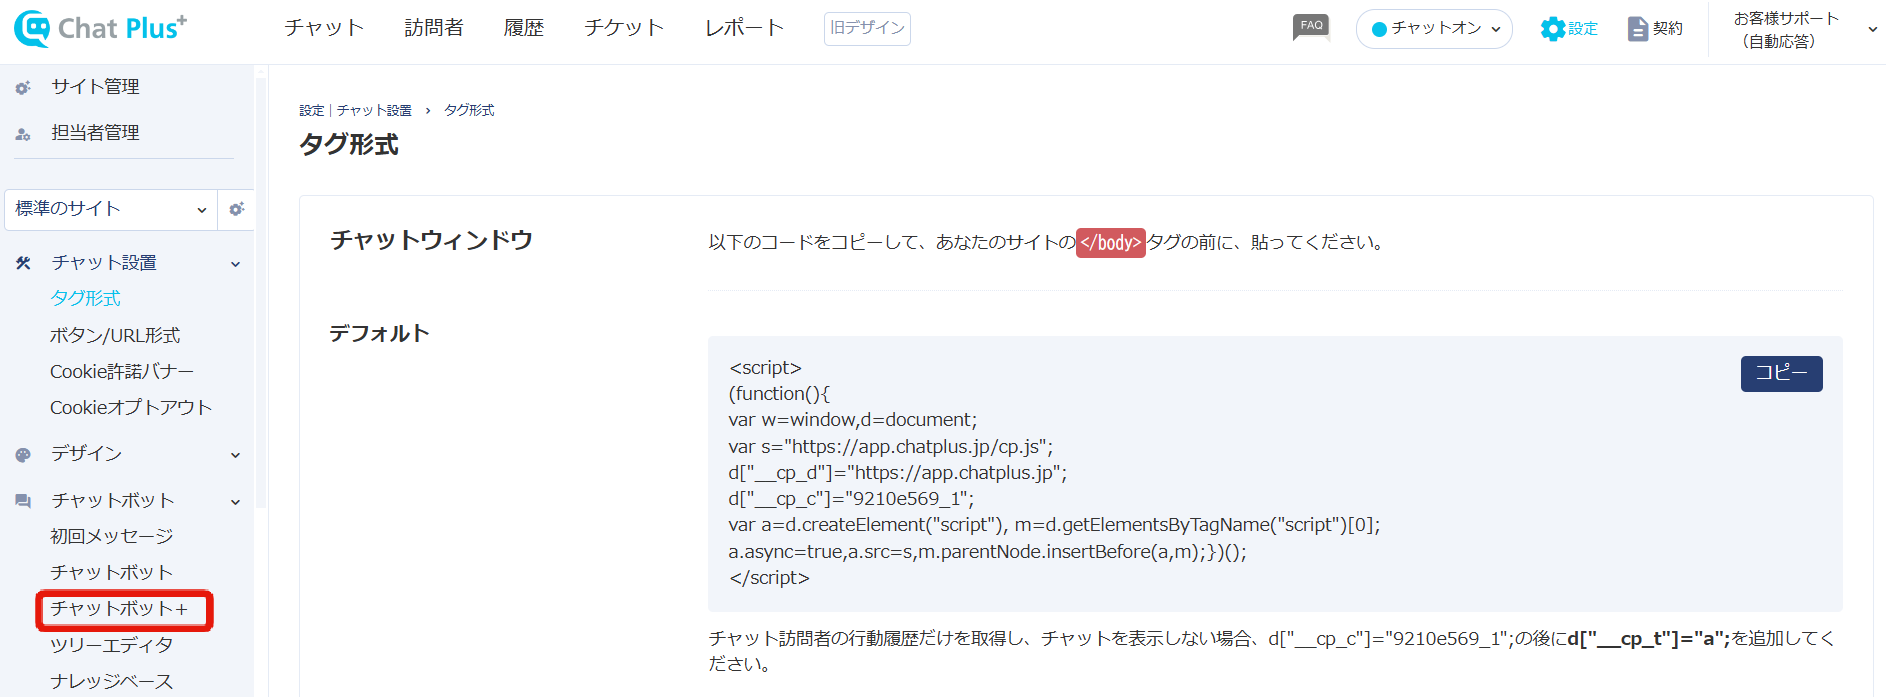Screen dimensions: 1886x697
Task: Go to the 履歴 top menu
Action: pos(524,28)
